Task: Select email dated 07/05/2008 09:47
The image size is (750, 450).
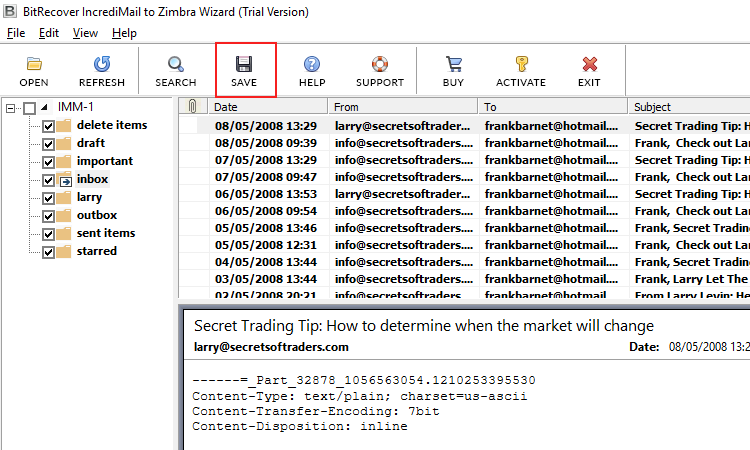Action: click(x=464, y=177)
